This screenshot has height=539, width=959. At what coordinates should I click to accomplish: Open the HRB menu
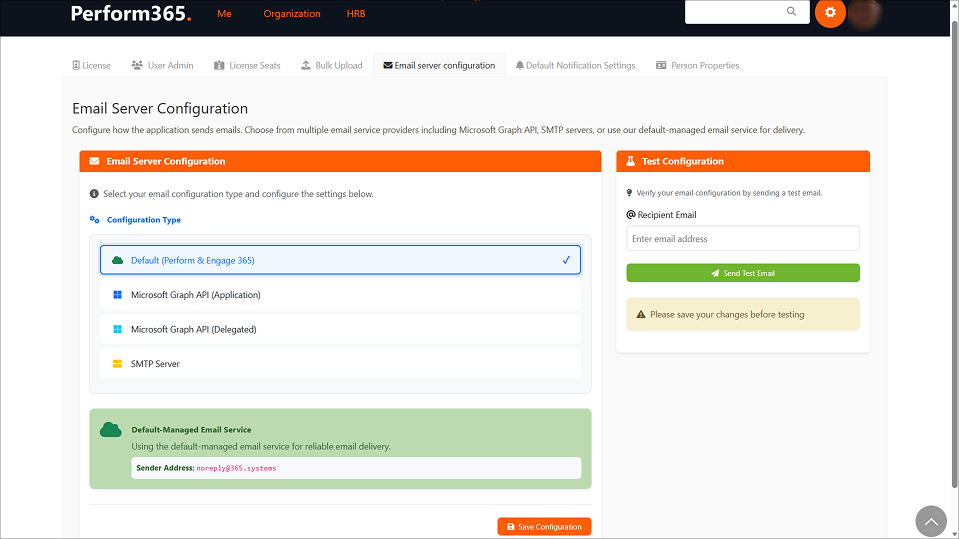click(x=356, y=13)
